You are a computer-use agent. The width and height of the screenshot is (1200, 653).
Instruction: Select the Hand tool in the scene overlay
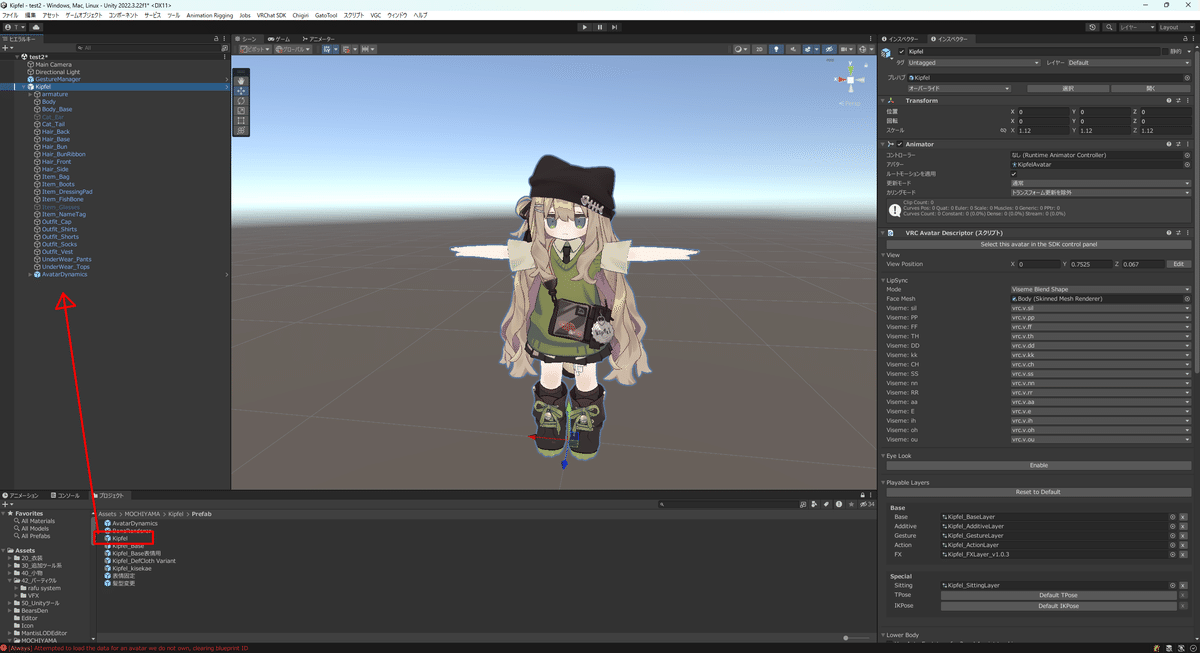(x=240, y=80)
